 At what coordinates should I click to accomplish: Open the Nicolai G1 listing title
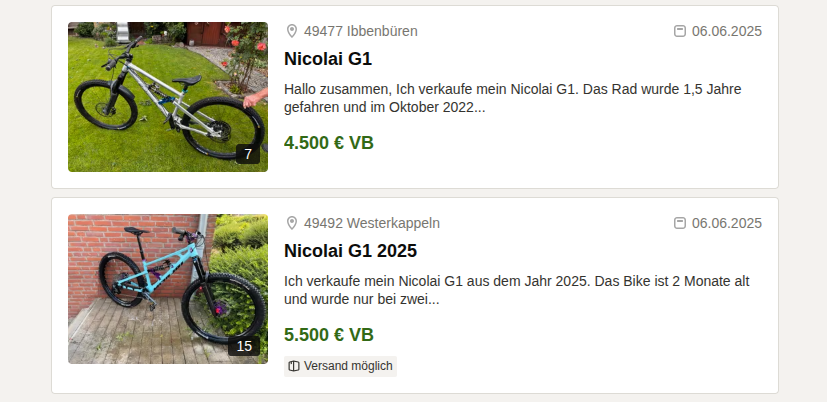point(328,59)
